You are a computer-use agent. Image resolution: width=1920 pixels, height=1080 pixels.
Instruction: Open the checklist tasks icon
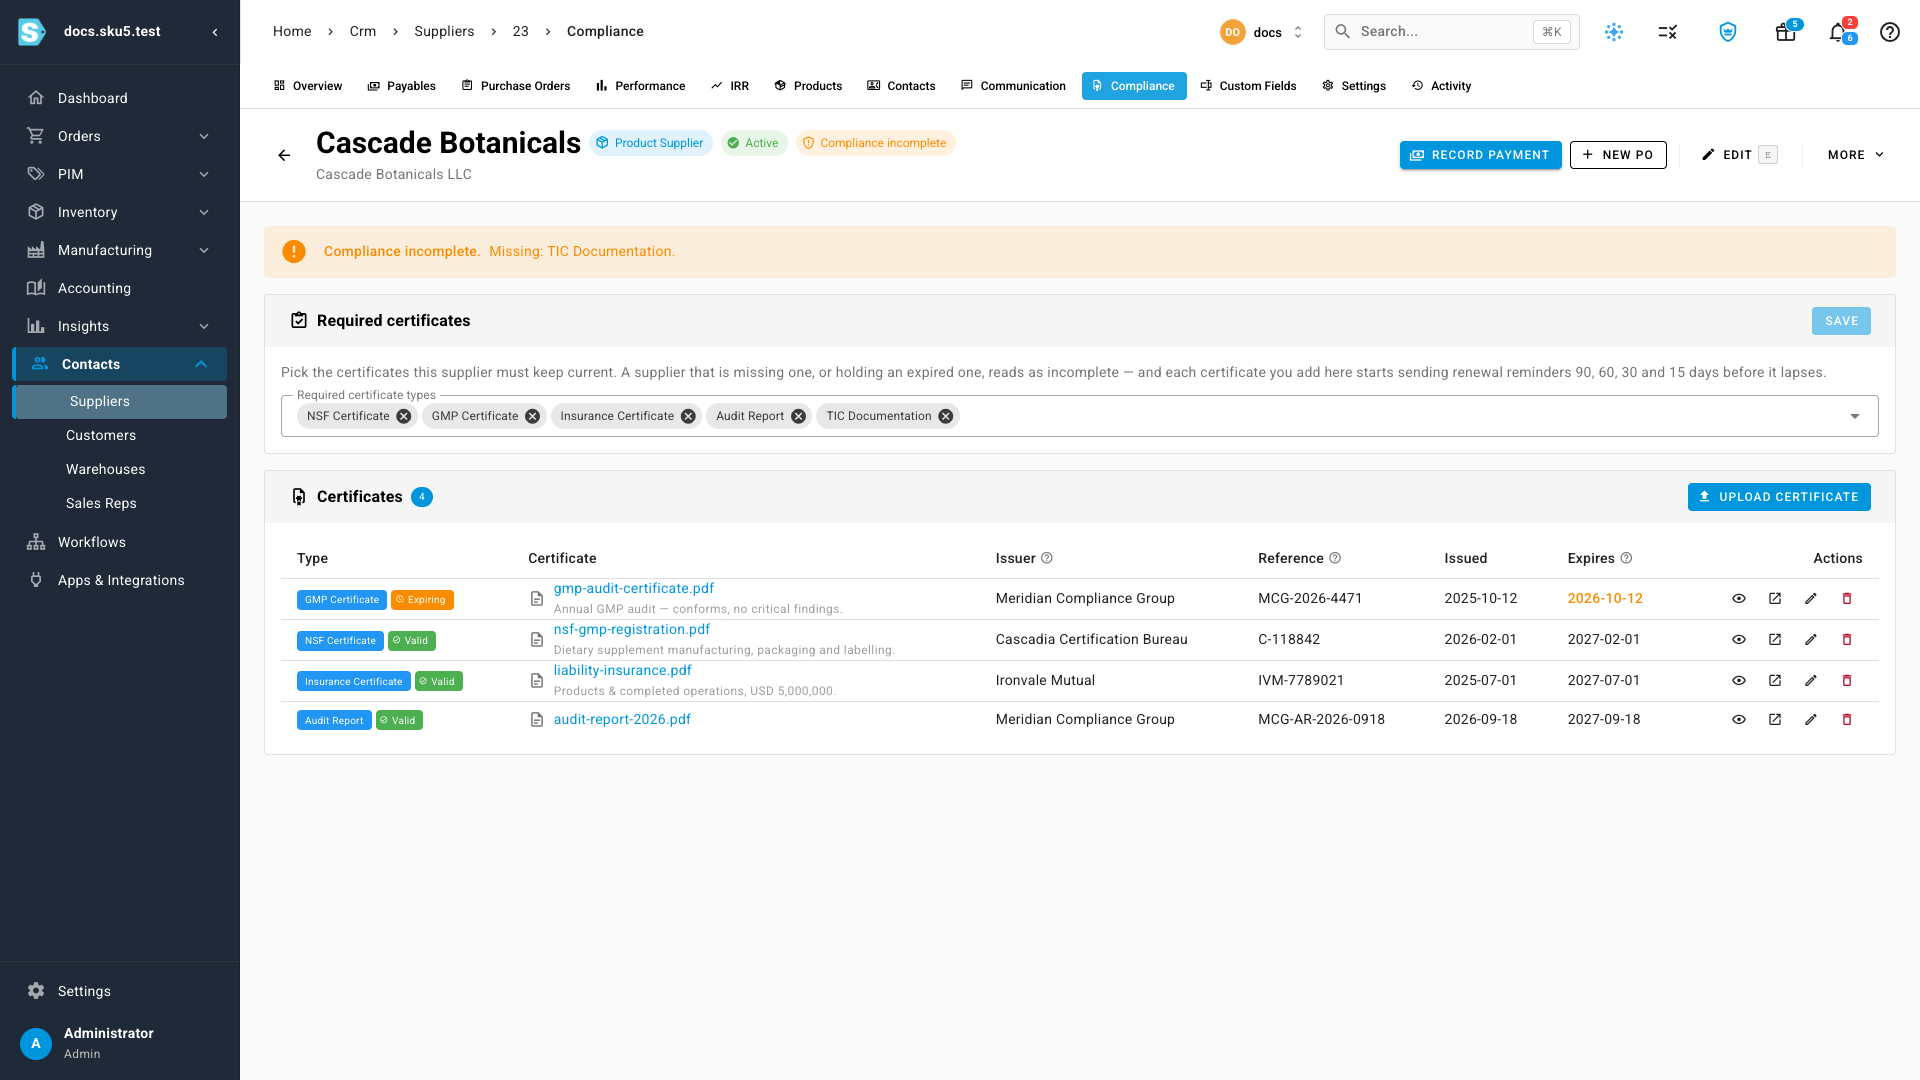coord(1667,32)
